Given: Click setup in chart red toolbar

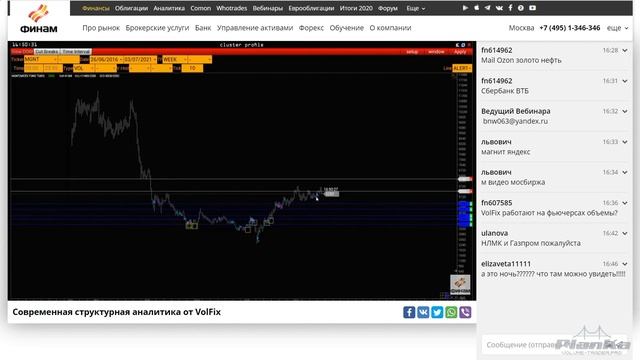Looking at the screenshot, I should pyautogui.click(x=412, y=52).
